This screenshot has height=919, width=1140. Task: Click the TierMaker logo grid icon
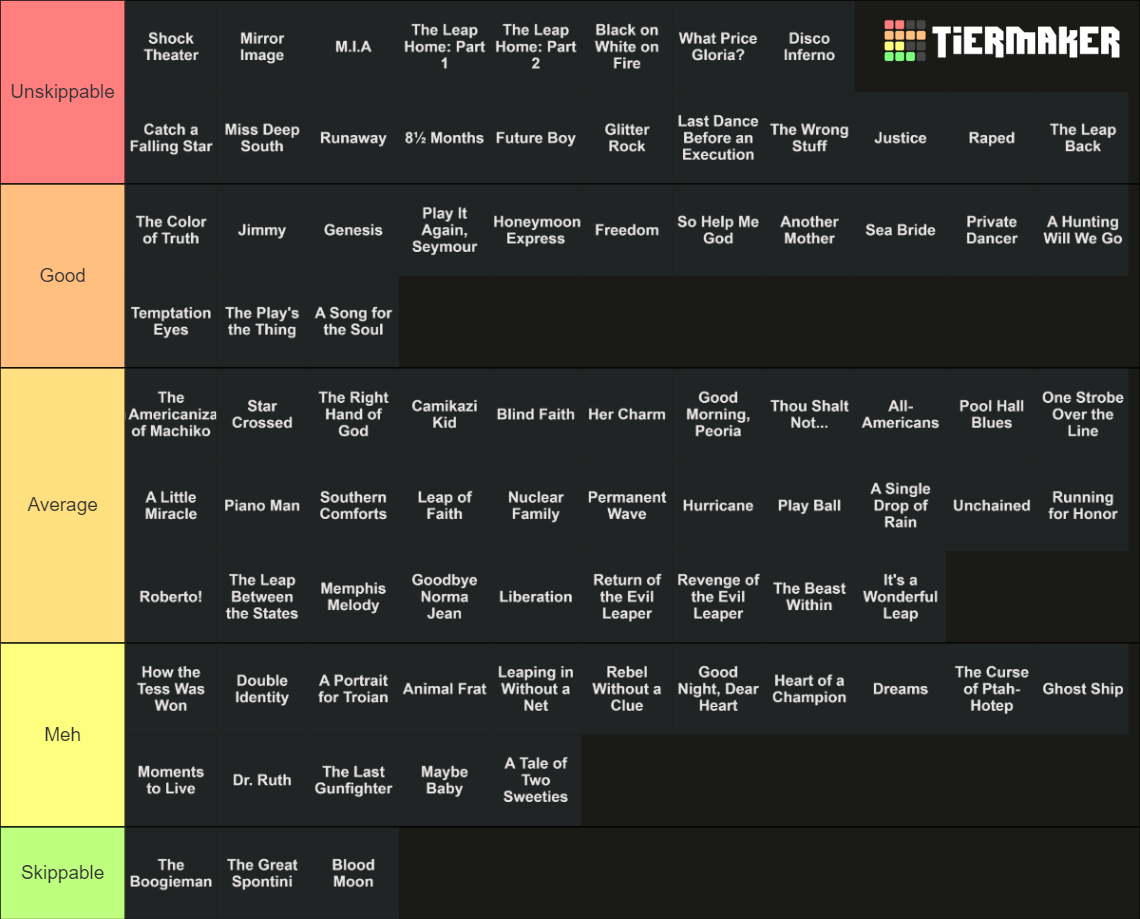pos(905,41)
